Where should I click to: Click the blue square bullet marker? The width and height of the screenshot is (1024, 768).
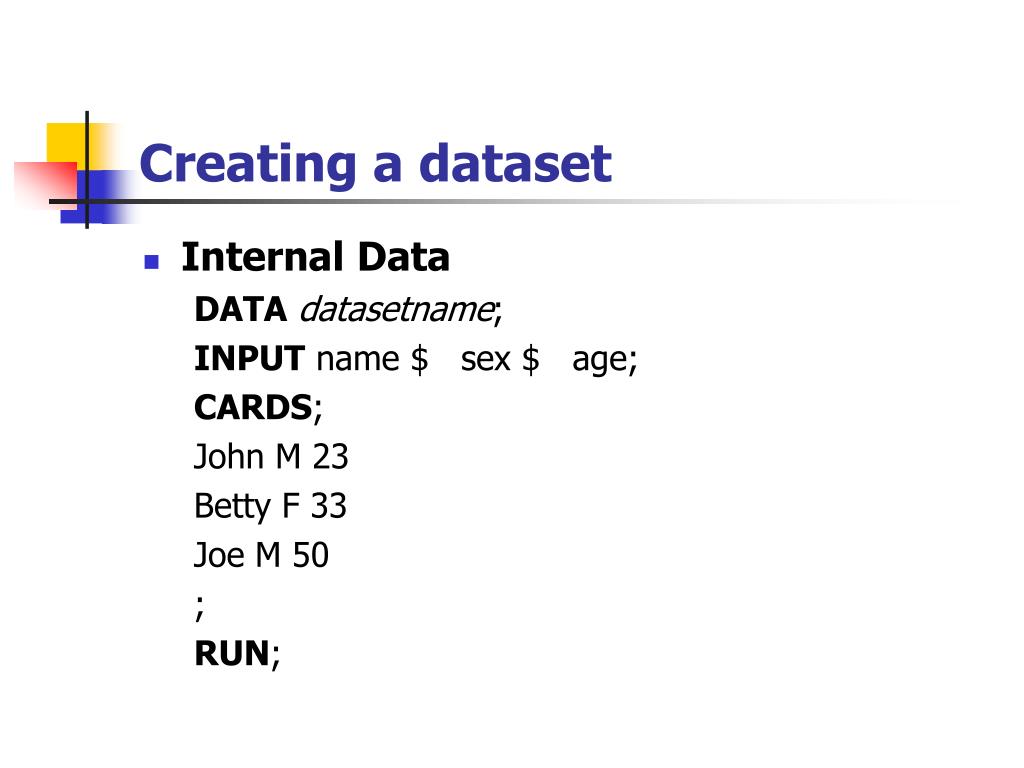click(x=152, y=262)
